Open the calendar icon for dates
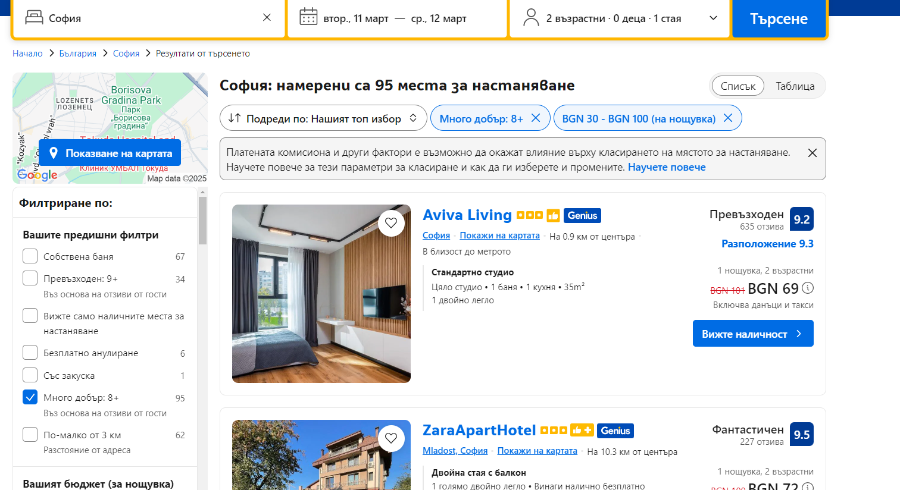This screenshot has height=490, width=900. (308, 17)
